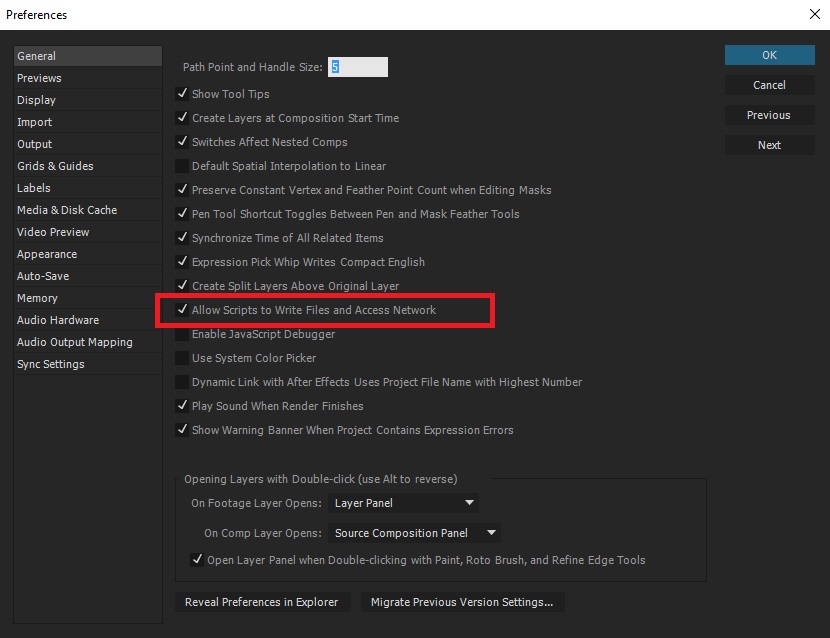Go to Previous preferences page
Viewport: 830px width, 638px height.
click(770, 115)
